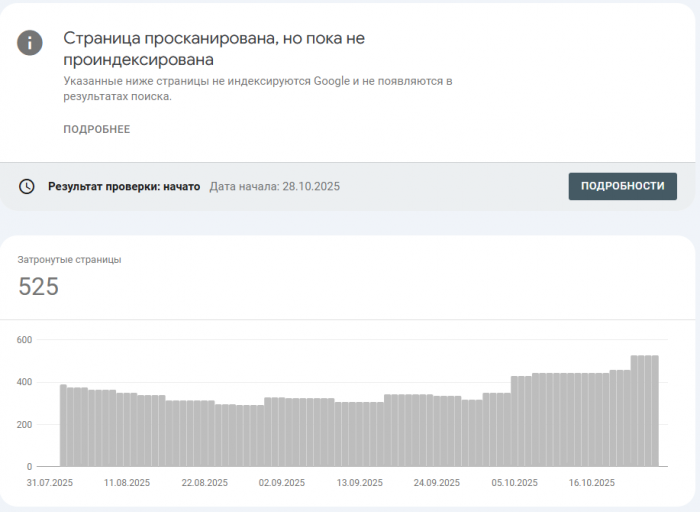Click the 200 axis label

pos(25,425)
